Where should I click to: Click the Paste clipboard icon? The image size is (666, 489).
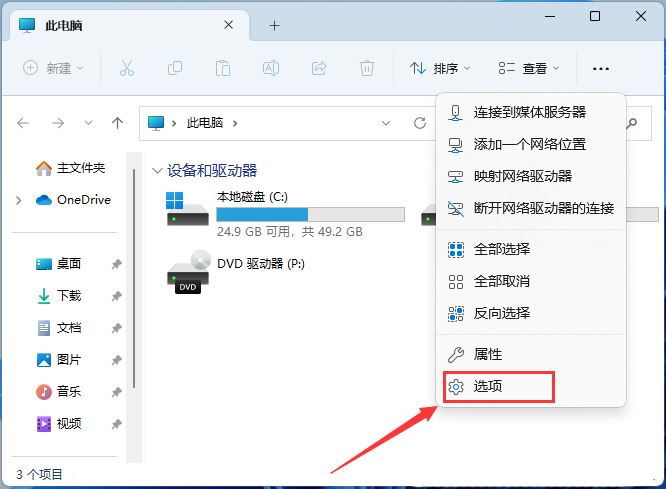coord(222,68)
